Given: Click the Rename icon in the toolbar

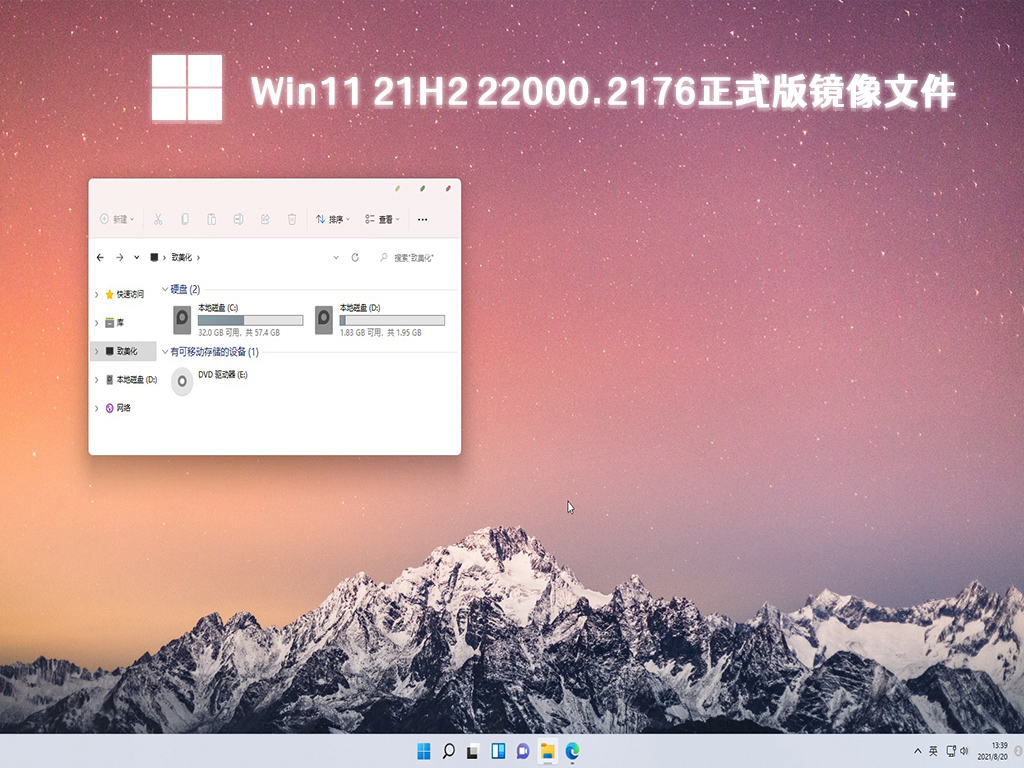Looking at the screenshot, I should pos(240,219).
